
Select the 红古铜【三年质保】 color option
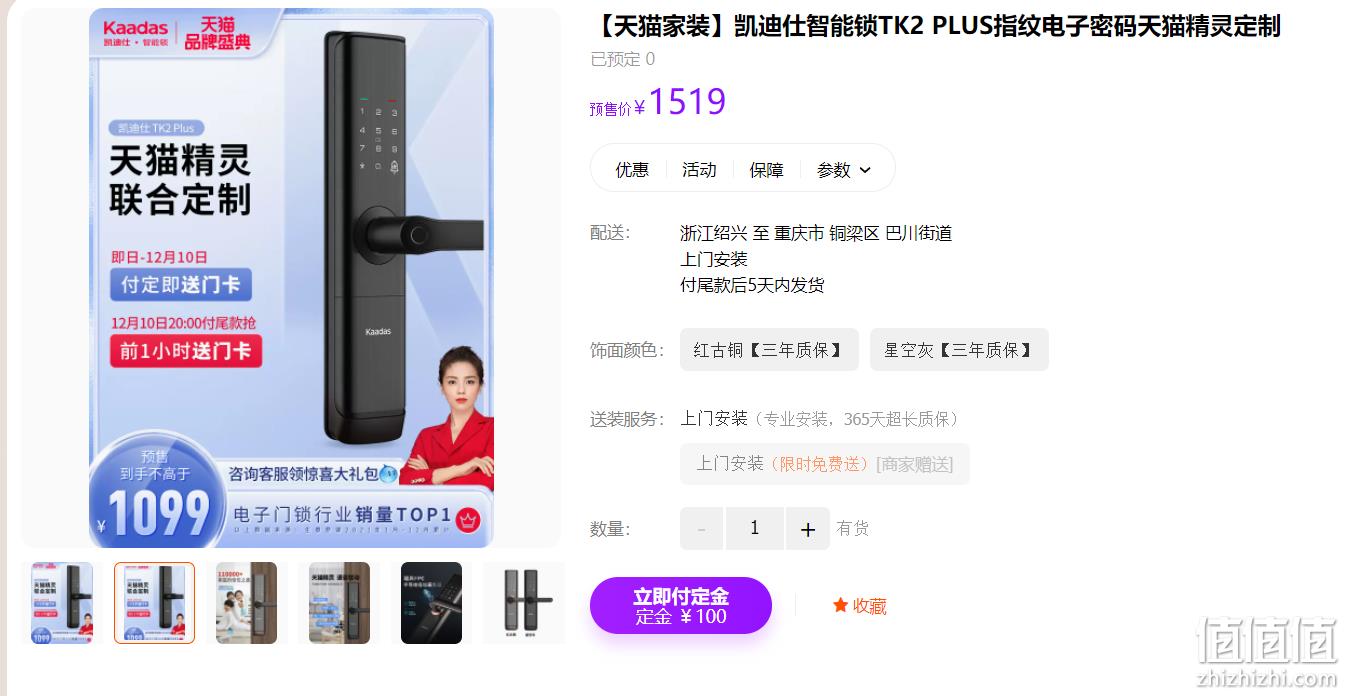click(x=769, y=350)
